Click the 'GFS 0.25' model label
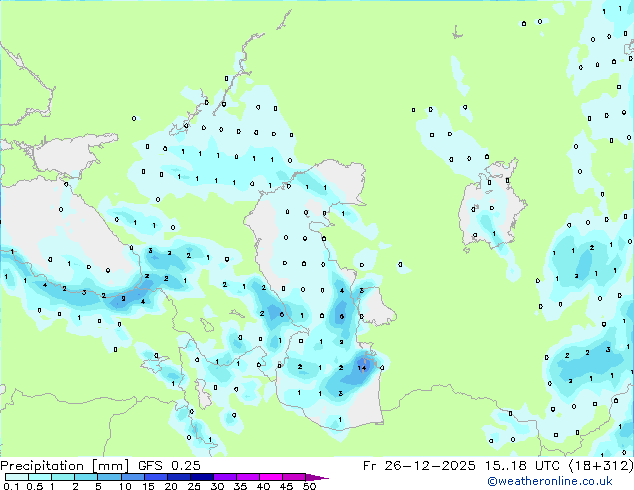 169,466
